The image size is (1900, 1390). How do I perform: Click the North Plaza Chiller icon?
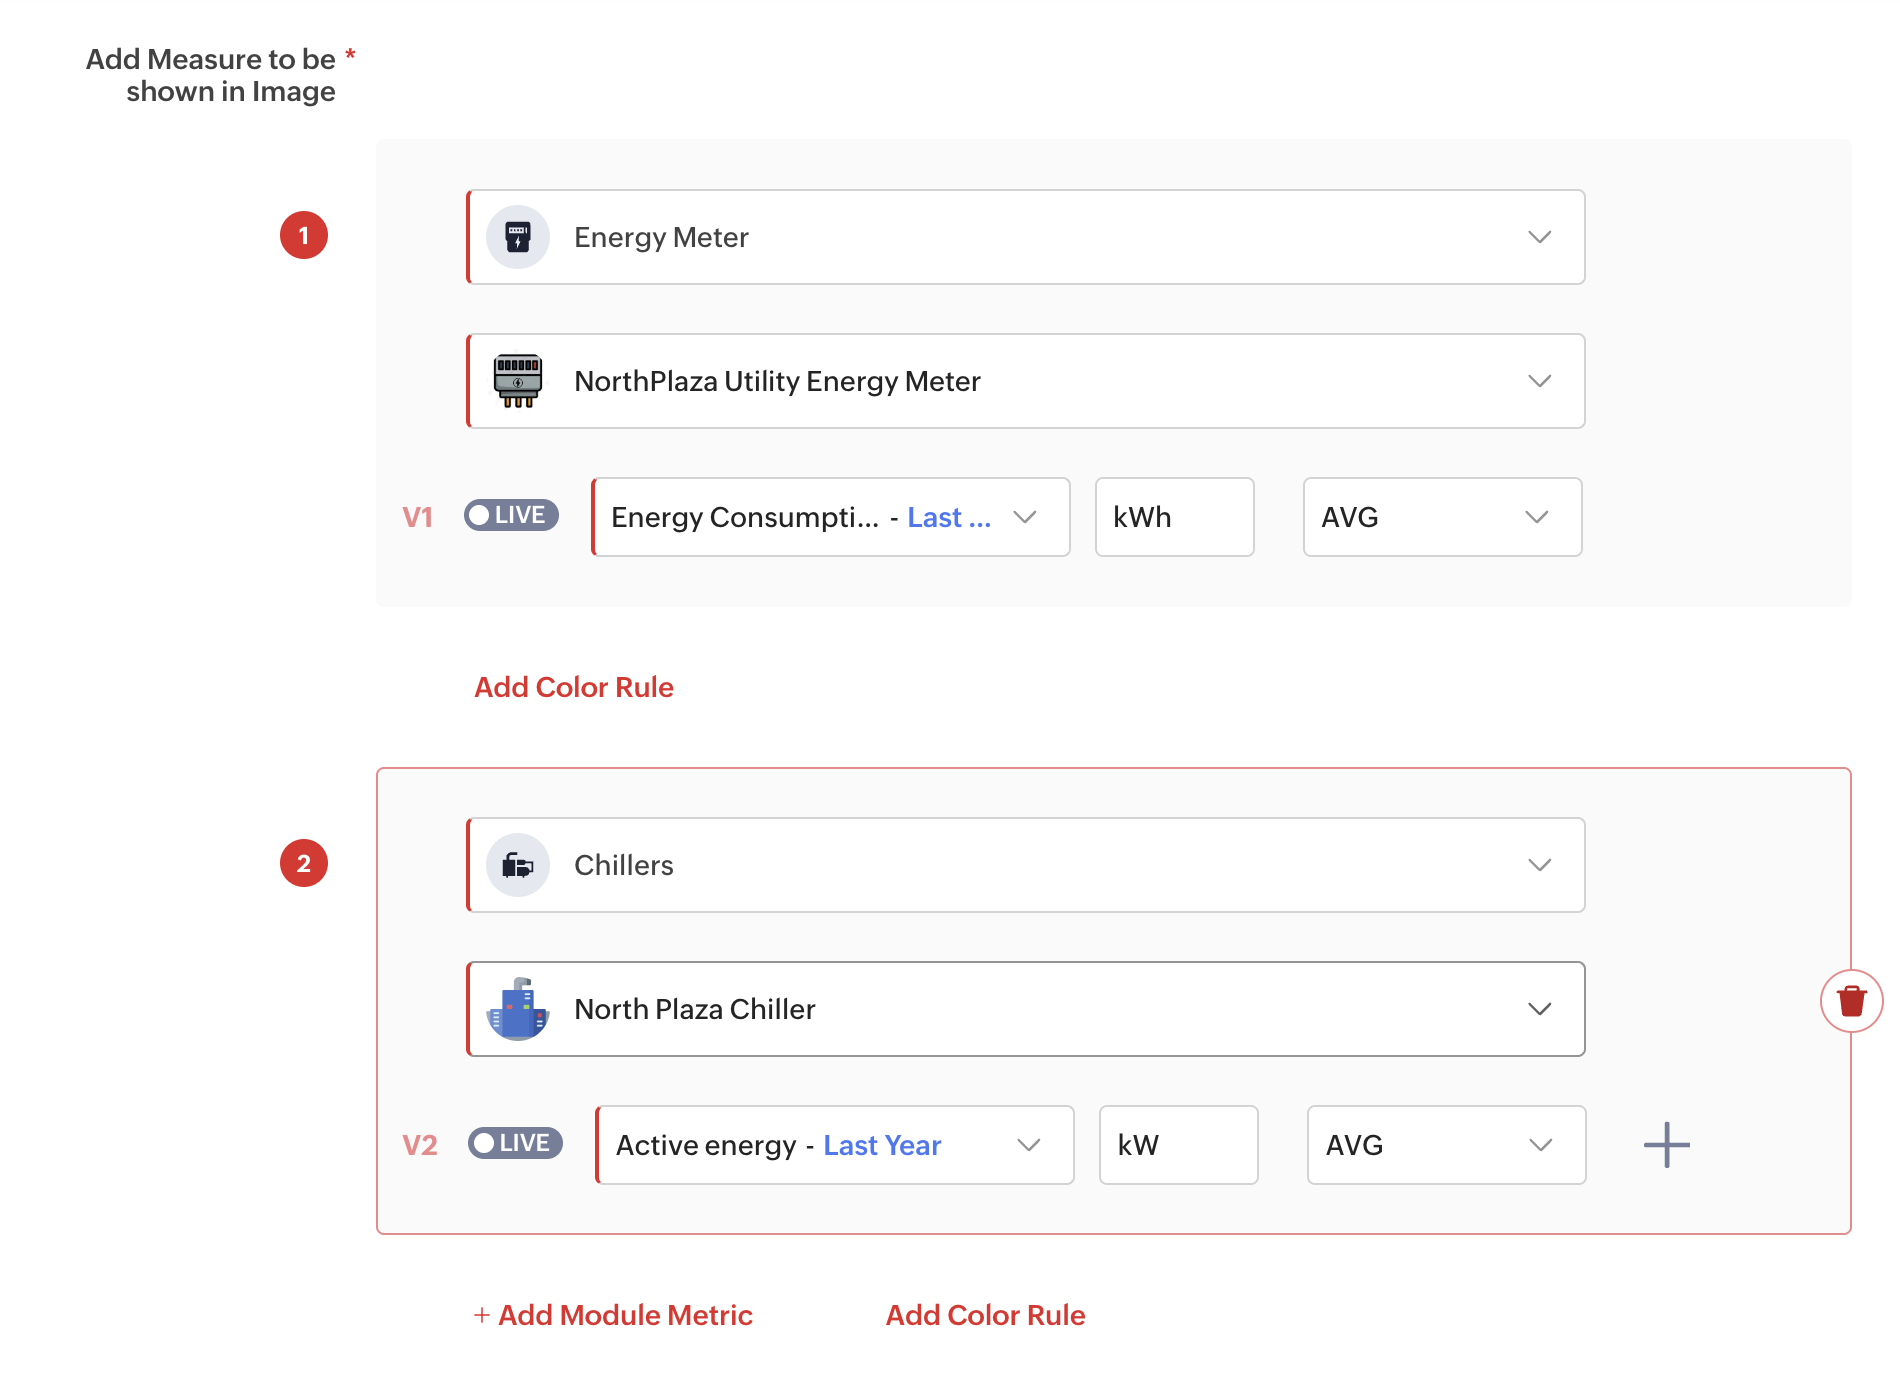click(x=517, y=1009)
